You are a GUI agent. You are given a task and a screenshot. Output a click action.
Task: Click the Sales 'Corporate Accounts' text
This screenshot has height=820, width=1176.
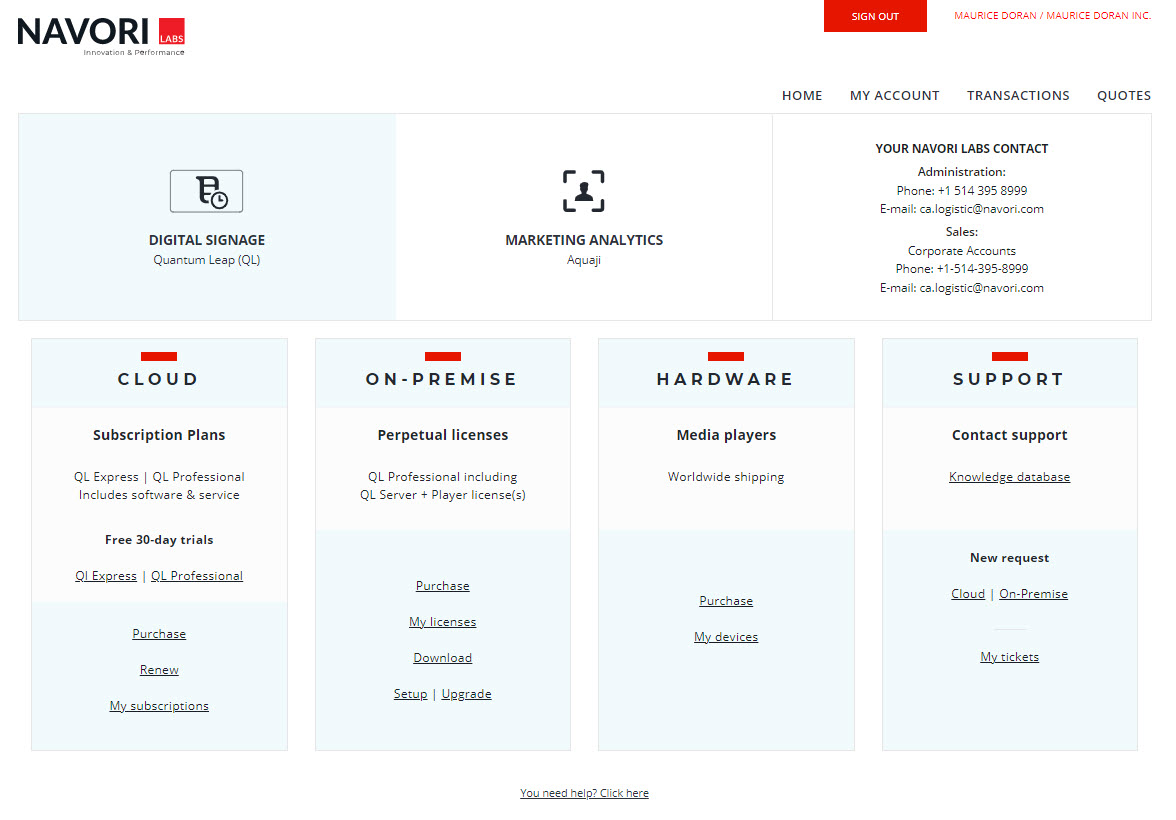tap(962, 251)
